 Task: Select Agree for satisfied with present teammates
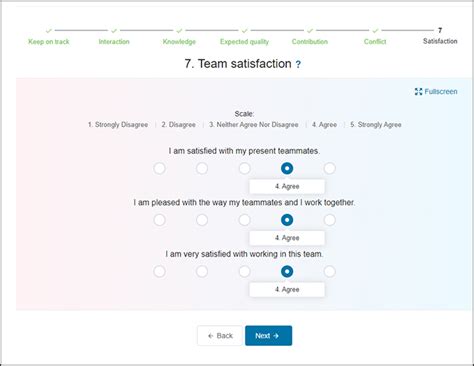pos(287,168)
